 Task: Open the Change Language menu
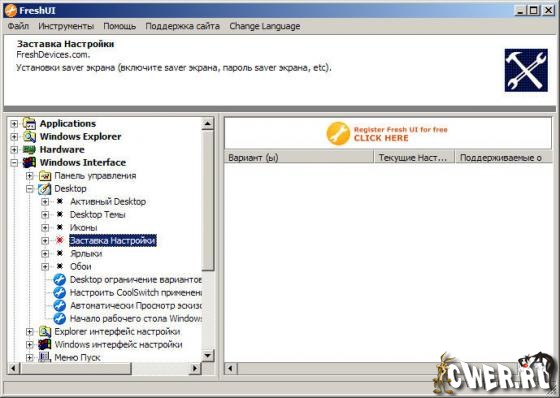point(265,26)
